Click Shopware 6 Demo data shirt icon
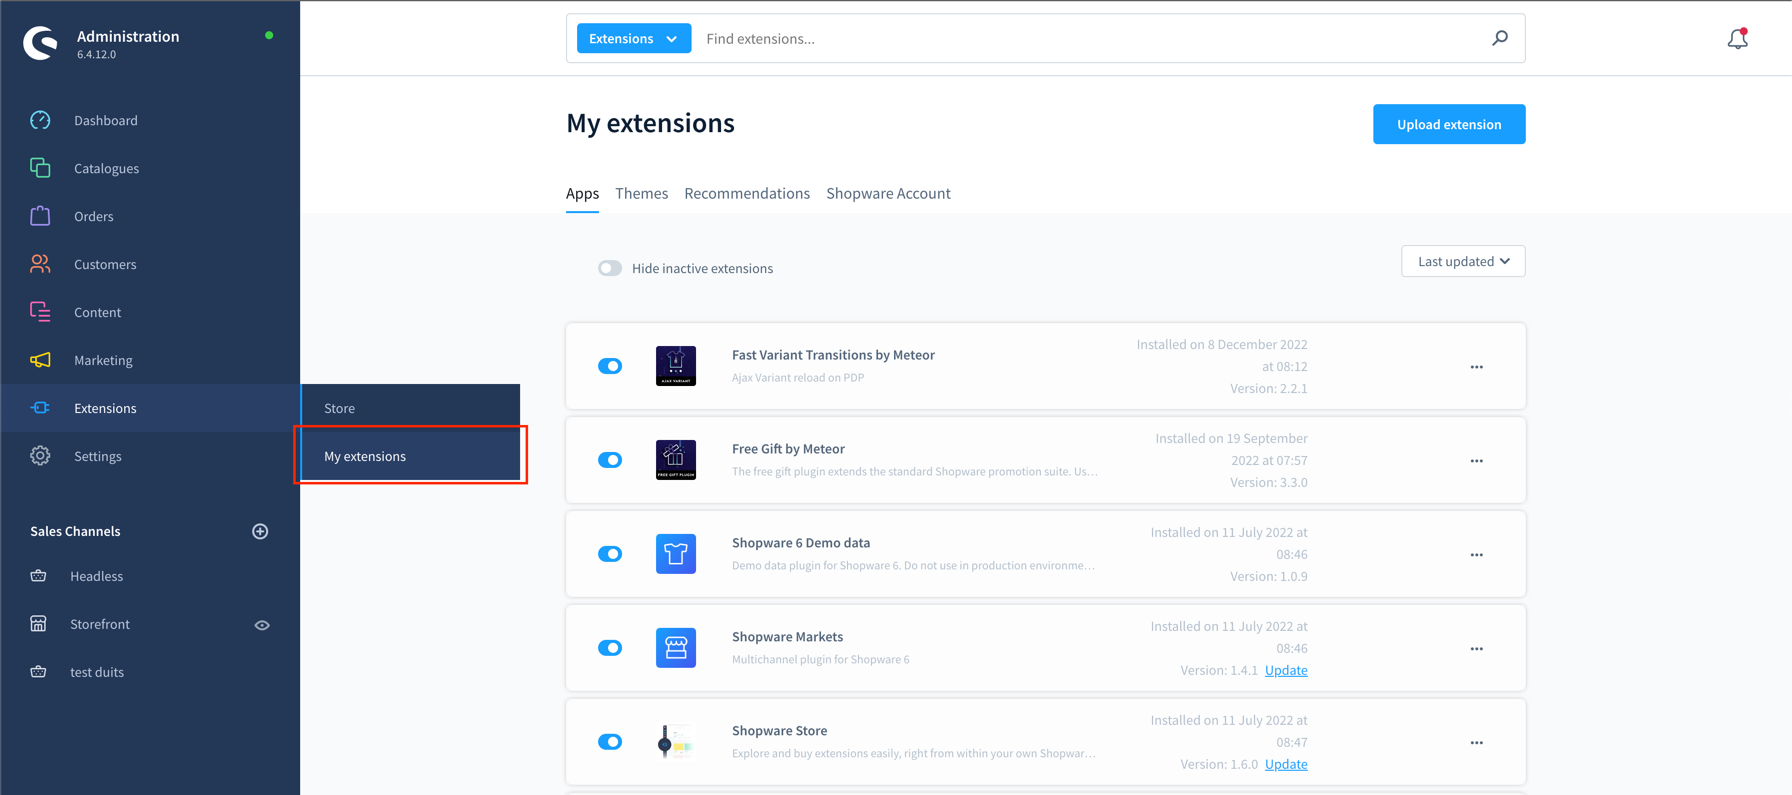 [x=676, y=554]
